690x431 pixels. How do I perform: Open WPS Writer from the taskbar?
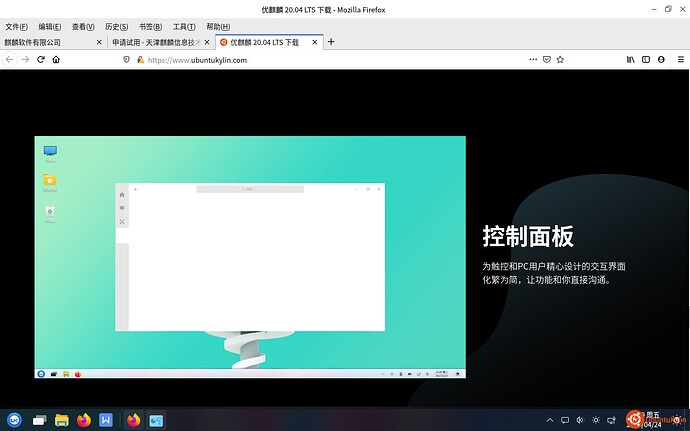click(106, 420)
